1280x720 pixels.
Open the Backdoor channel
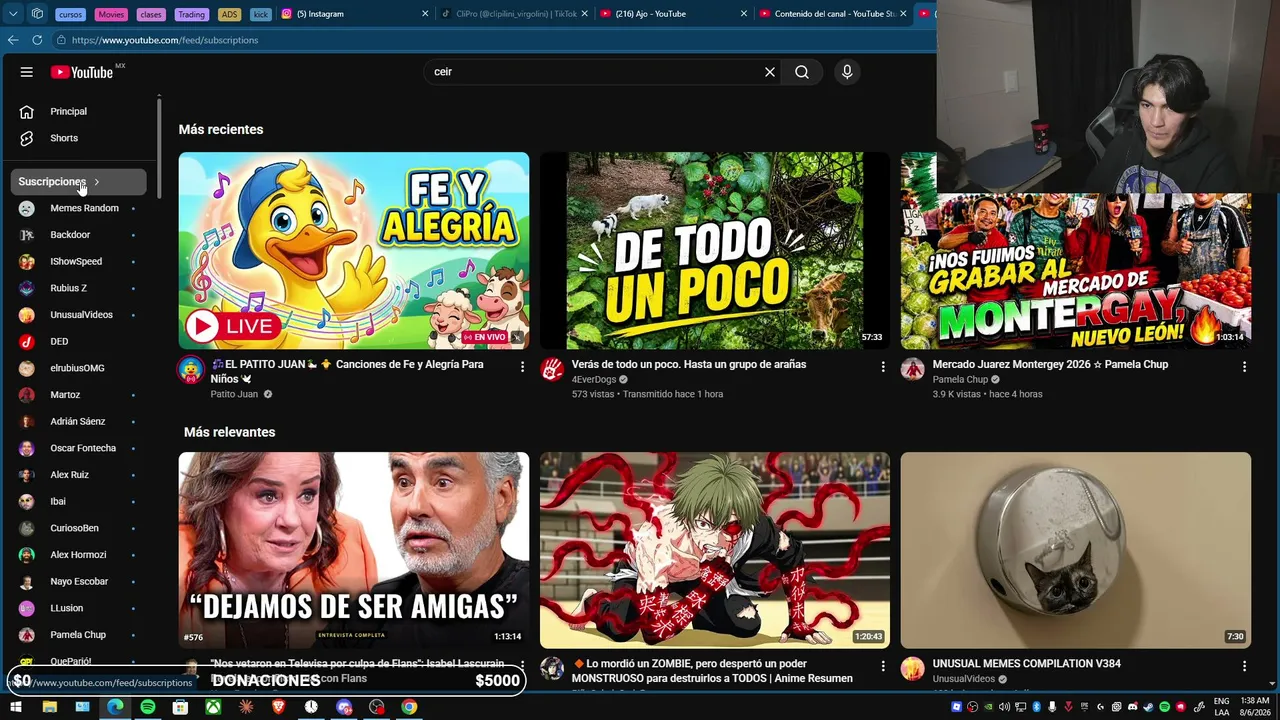coord(79,235)
